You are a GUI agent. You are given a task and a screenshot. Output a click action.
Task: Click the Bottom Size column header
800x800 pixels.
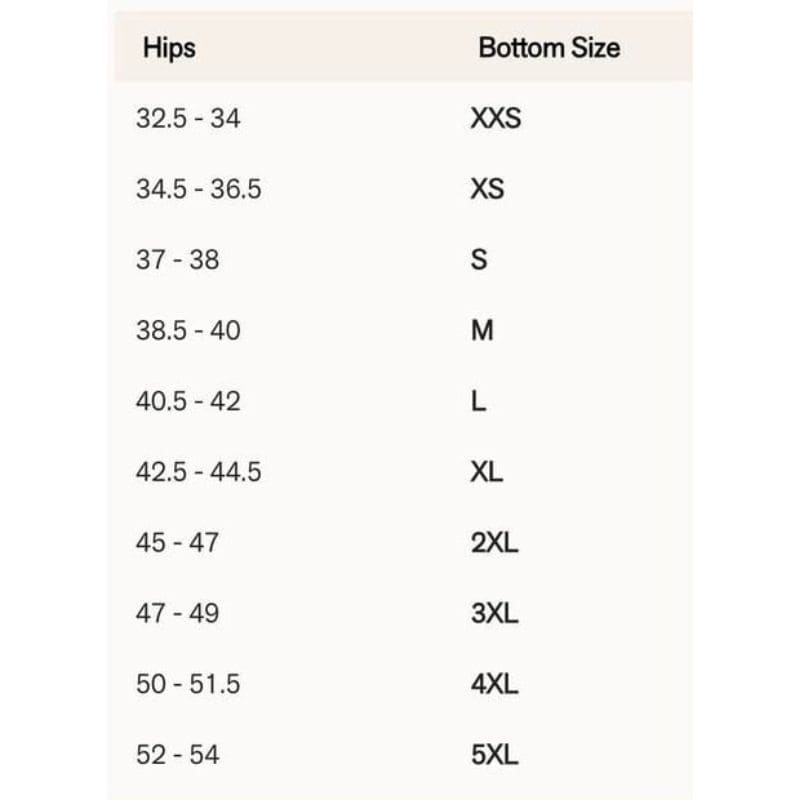pos(549,47)
